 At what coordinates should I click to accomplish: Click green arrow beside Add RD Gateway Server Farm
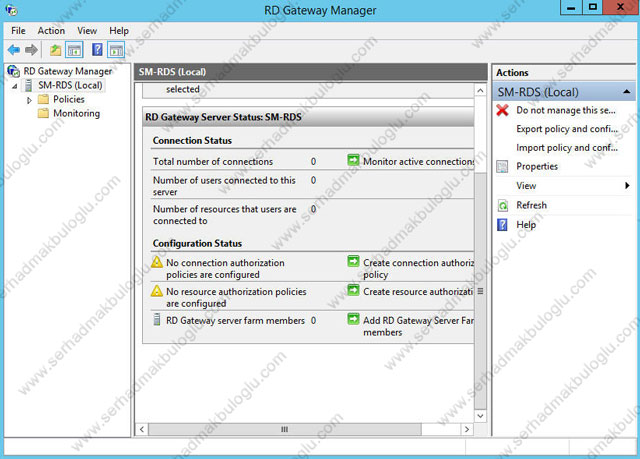tap(353, 319)
